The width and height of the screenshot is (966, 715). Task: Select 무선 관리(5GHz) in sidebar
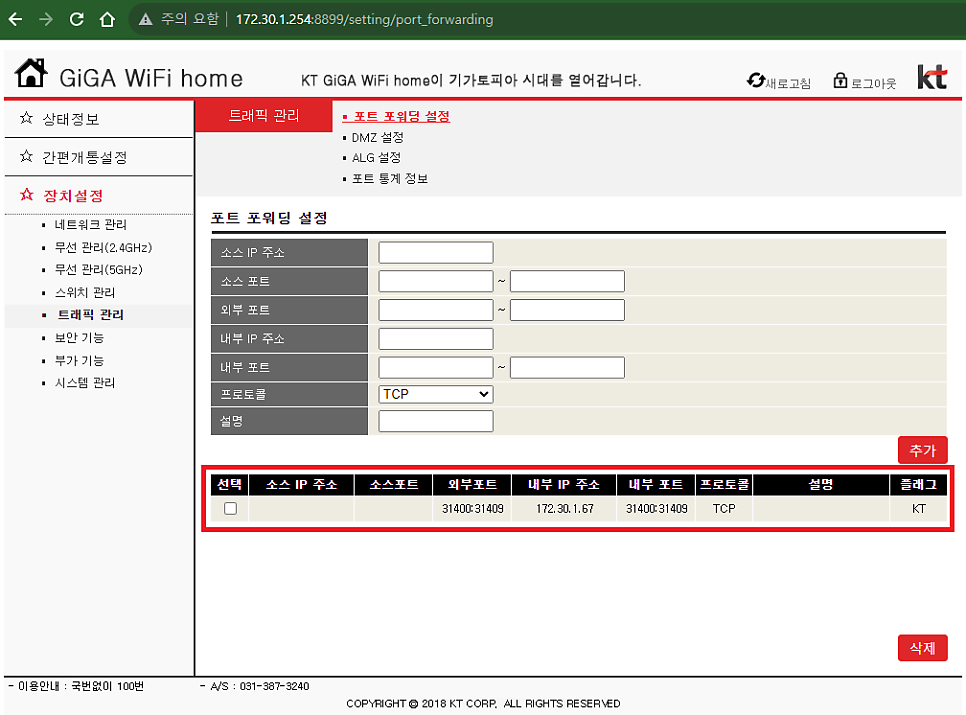pyautogui.click(x=99, y=270)
